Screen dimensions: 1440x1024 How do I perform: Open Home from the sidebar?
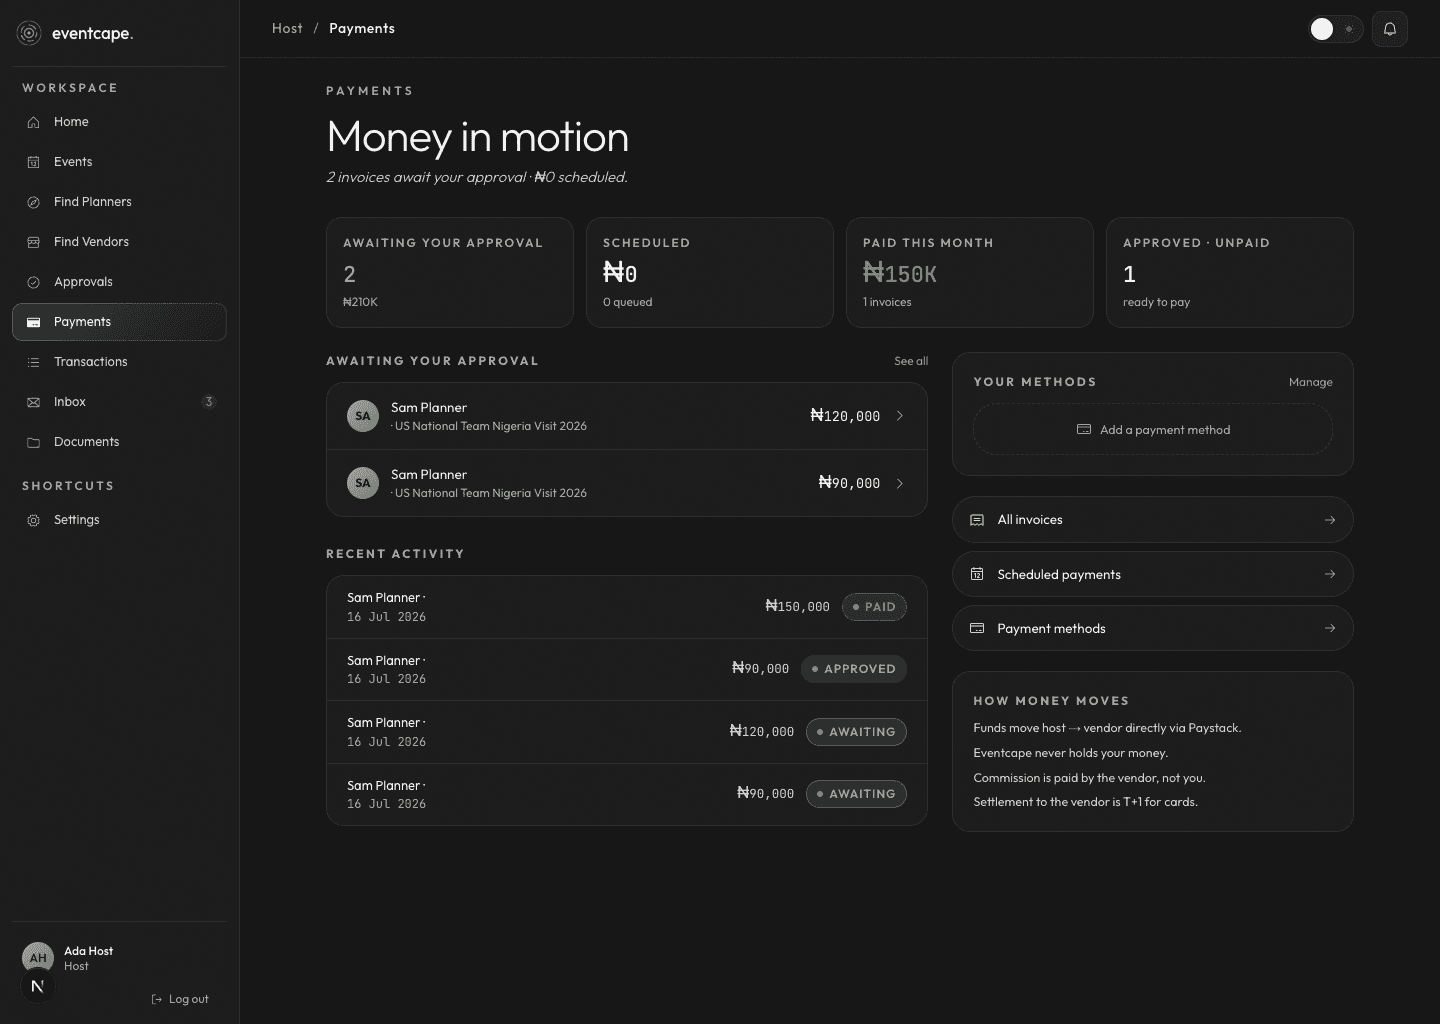(119, 122)
